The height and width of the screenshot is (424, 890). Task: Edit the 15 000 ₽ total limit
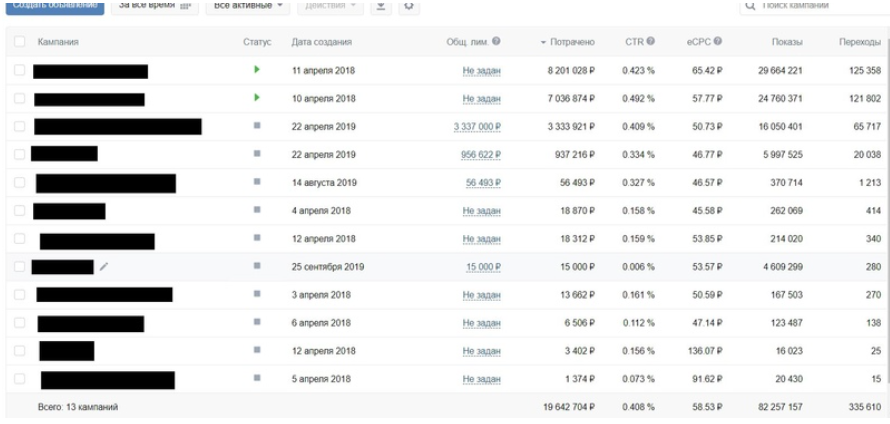click(x=483, y=267)
